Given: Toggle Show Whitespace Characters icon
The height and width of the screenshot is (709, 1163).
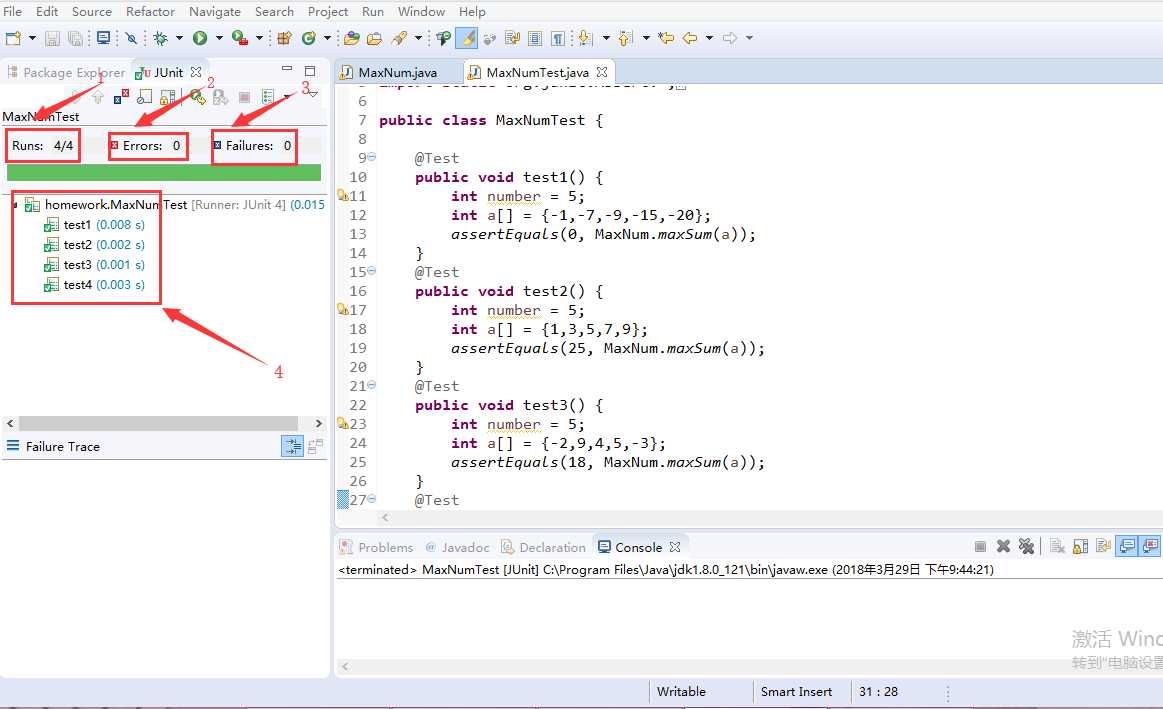Looking at the screenshot, I should click(558, 38).
